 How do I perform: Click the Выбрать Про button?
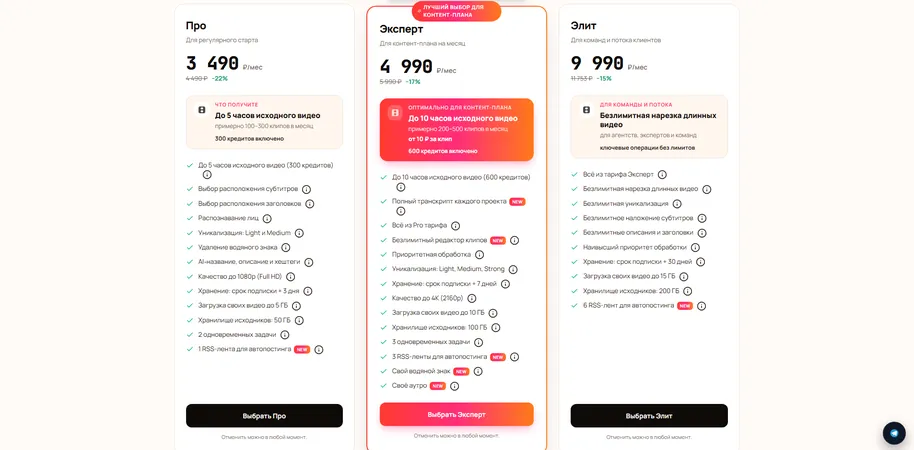pyautogui.click(x=265, y=416)
